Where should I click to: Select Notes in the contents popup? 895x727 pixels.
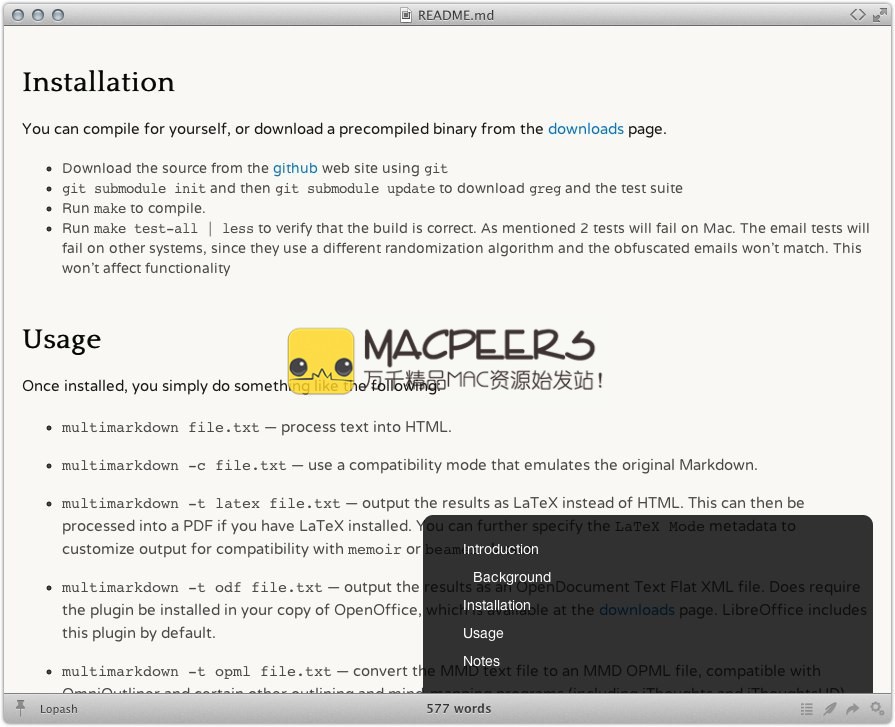(481, 661)
